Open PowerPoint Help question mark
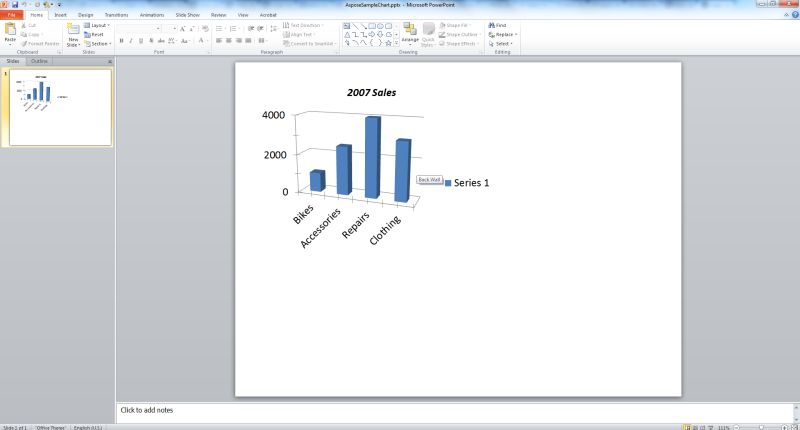Viewport: 800px width, 430px height. click(x=795, y=15)
